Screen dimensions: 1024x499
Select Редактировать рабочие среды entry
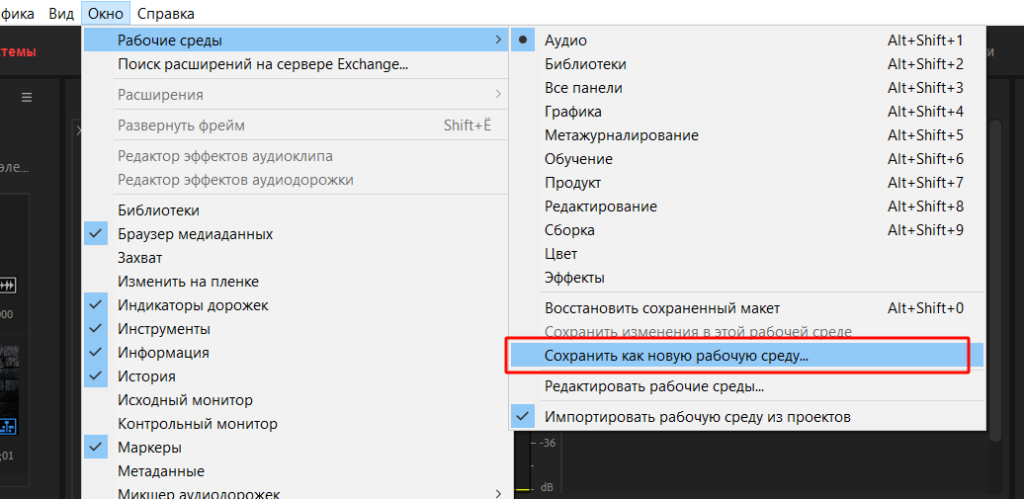point(654,386)
